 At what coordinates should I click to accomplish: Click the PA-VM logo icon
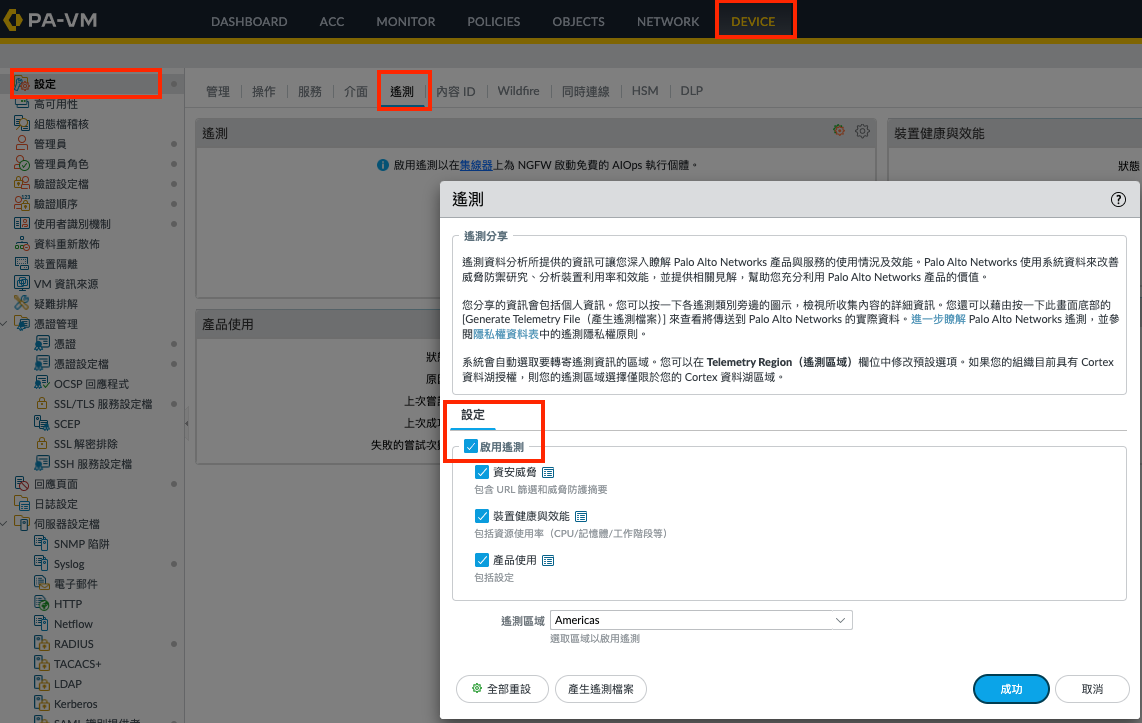(x=13, y=20)
